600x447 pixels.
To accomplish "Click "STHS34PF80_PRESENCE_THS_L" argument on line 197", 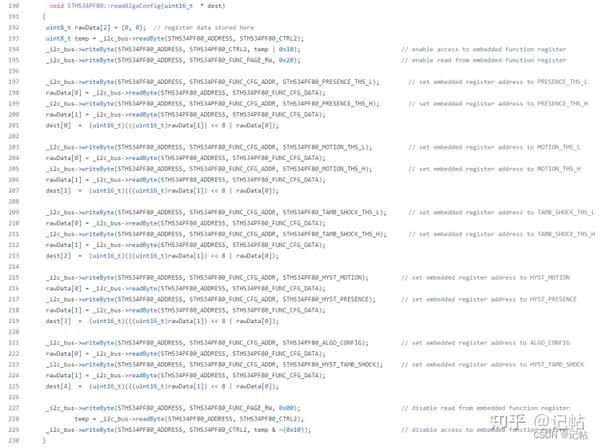I will [x=329, y=82].
